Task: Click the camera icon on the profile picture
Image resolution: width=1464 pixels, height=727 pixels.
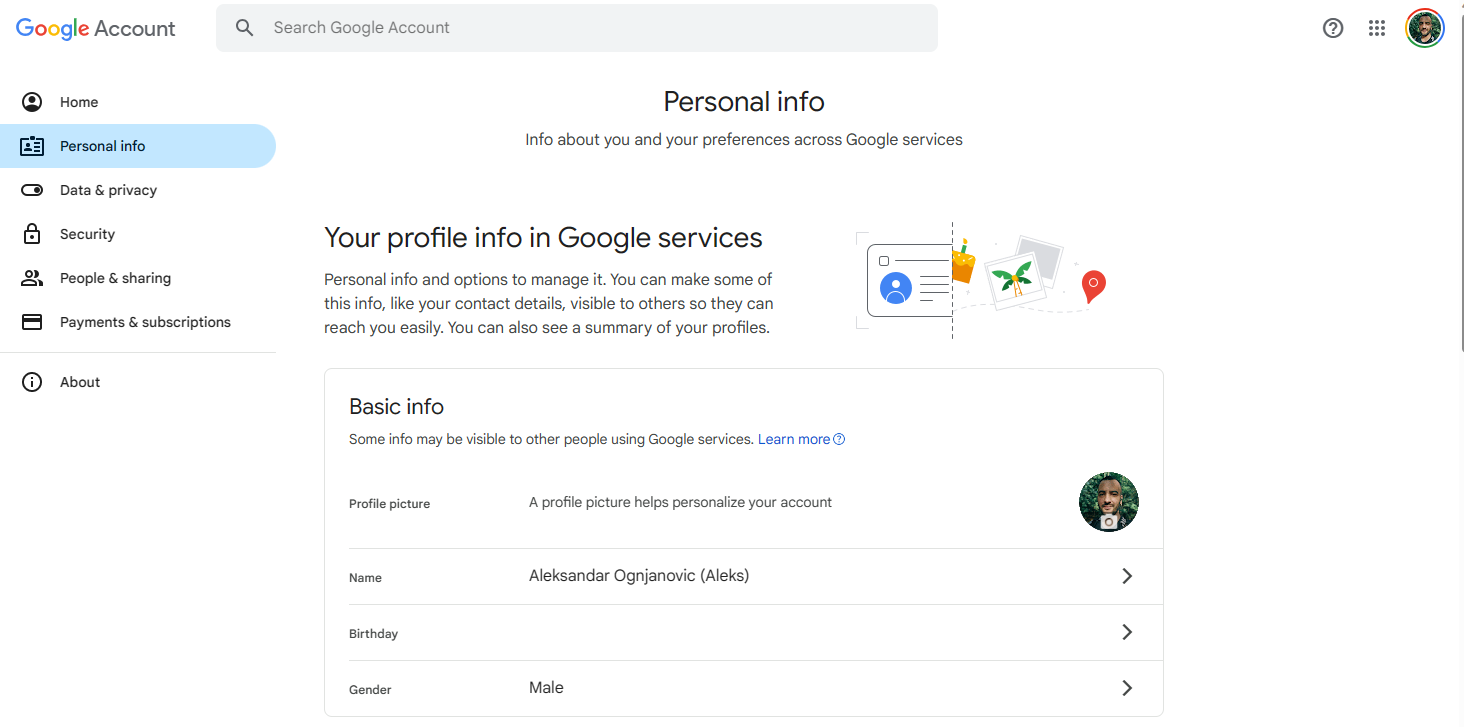Action: [x=1108, y=522]
